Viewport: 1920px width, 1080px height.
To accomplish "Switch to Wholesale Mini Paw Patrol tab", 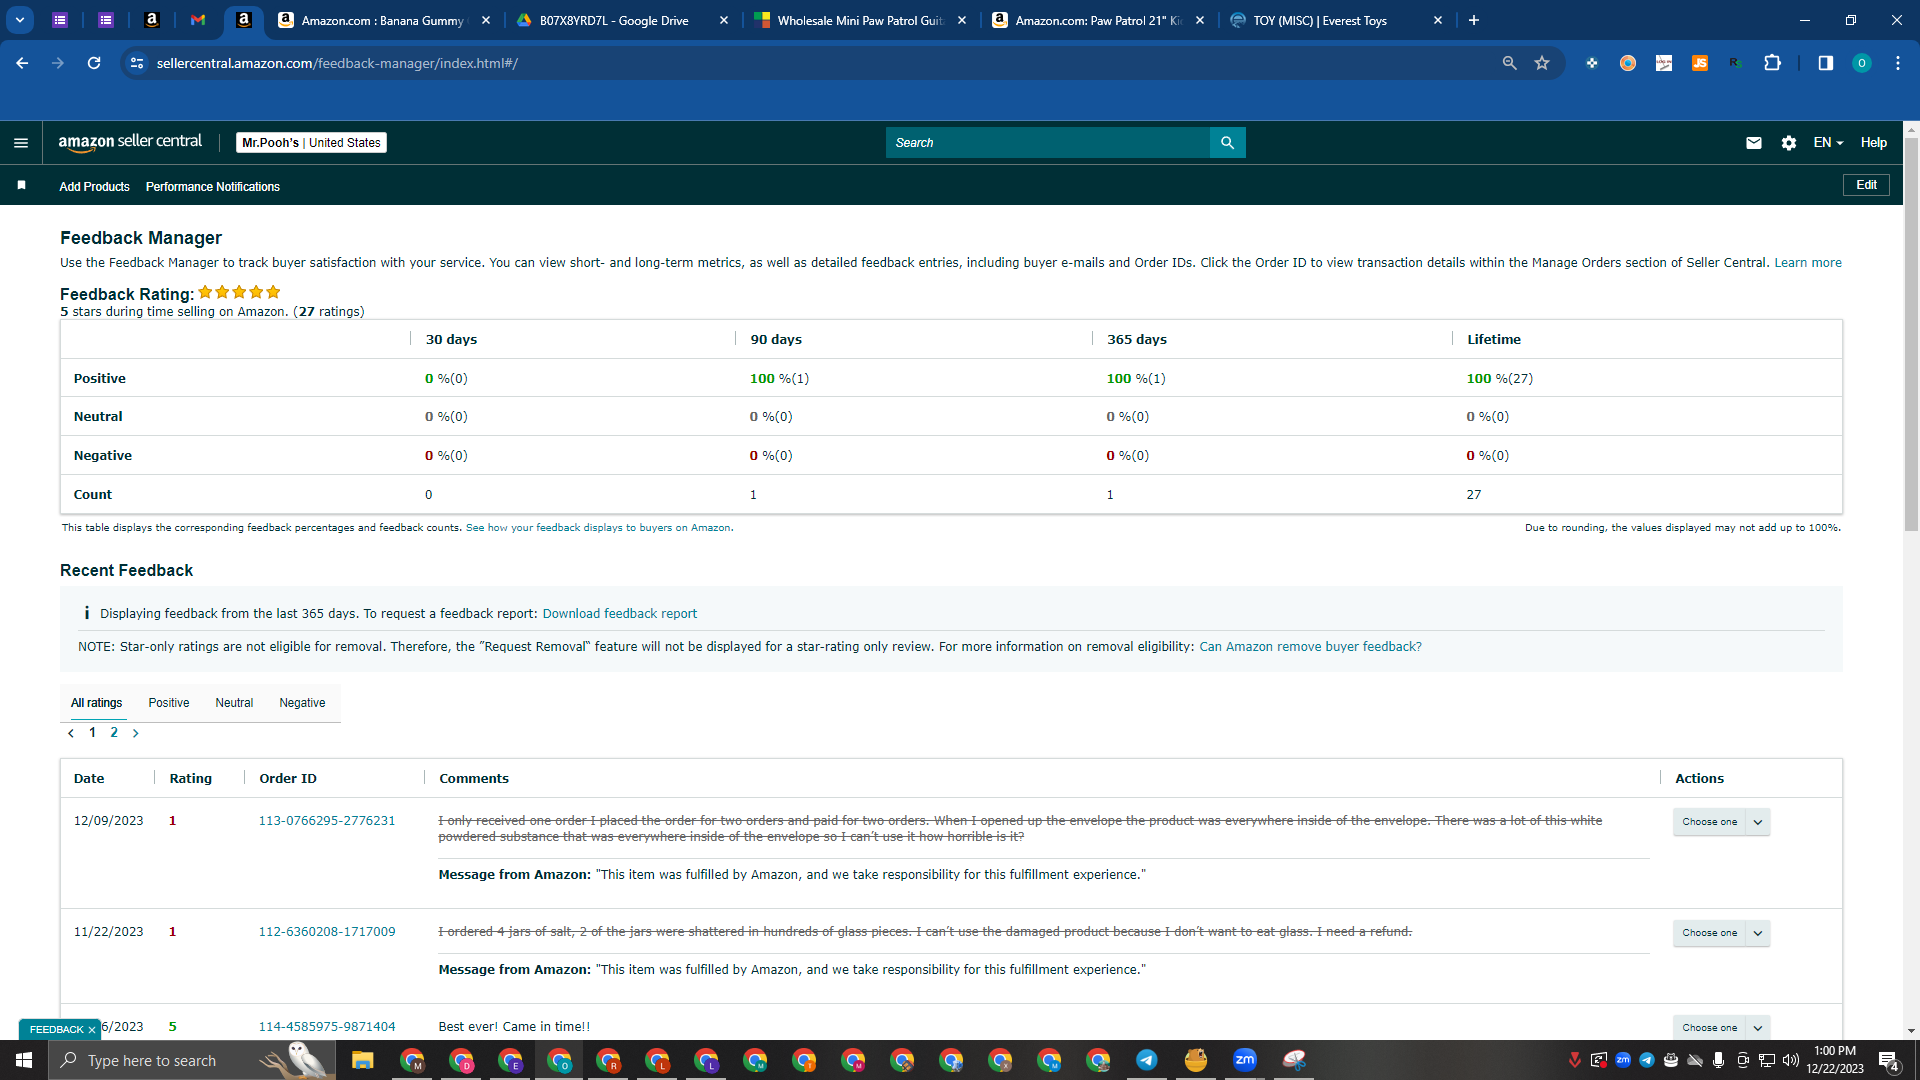I will (x=858, y=20).
